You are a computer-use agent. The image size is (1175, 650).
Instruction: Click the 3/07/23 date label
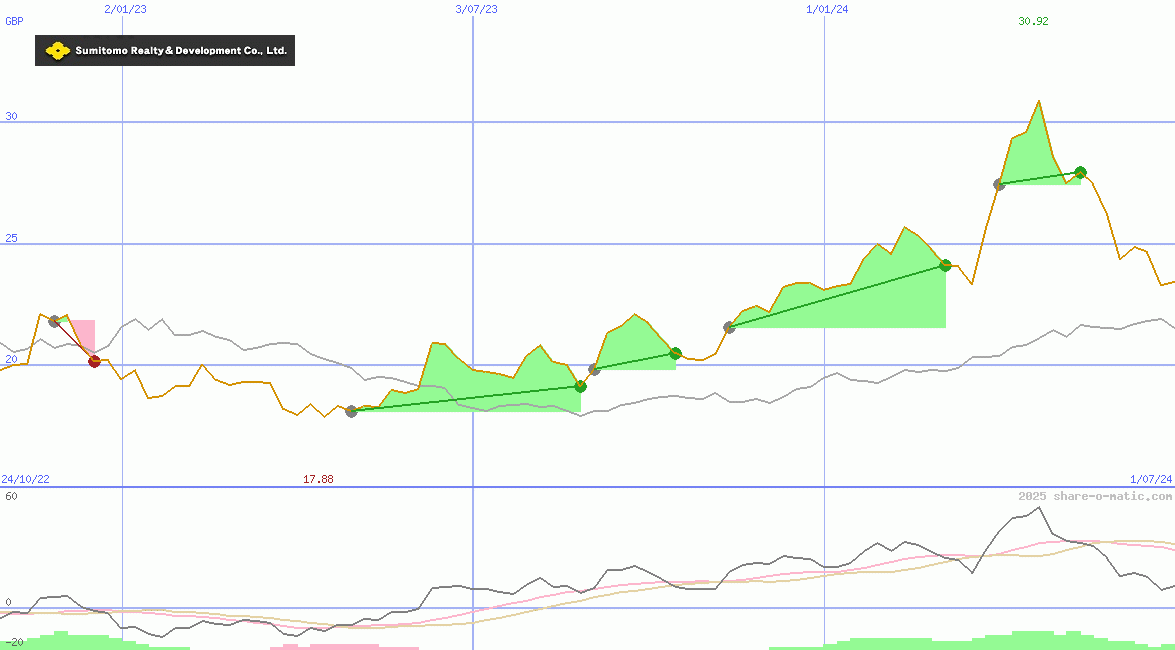[x=476, y=9]
